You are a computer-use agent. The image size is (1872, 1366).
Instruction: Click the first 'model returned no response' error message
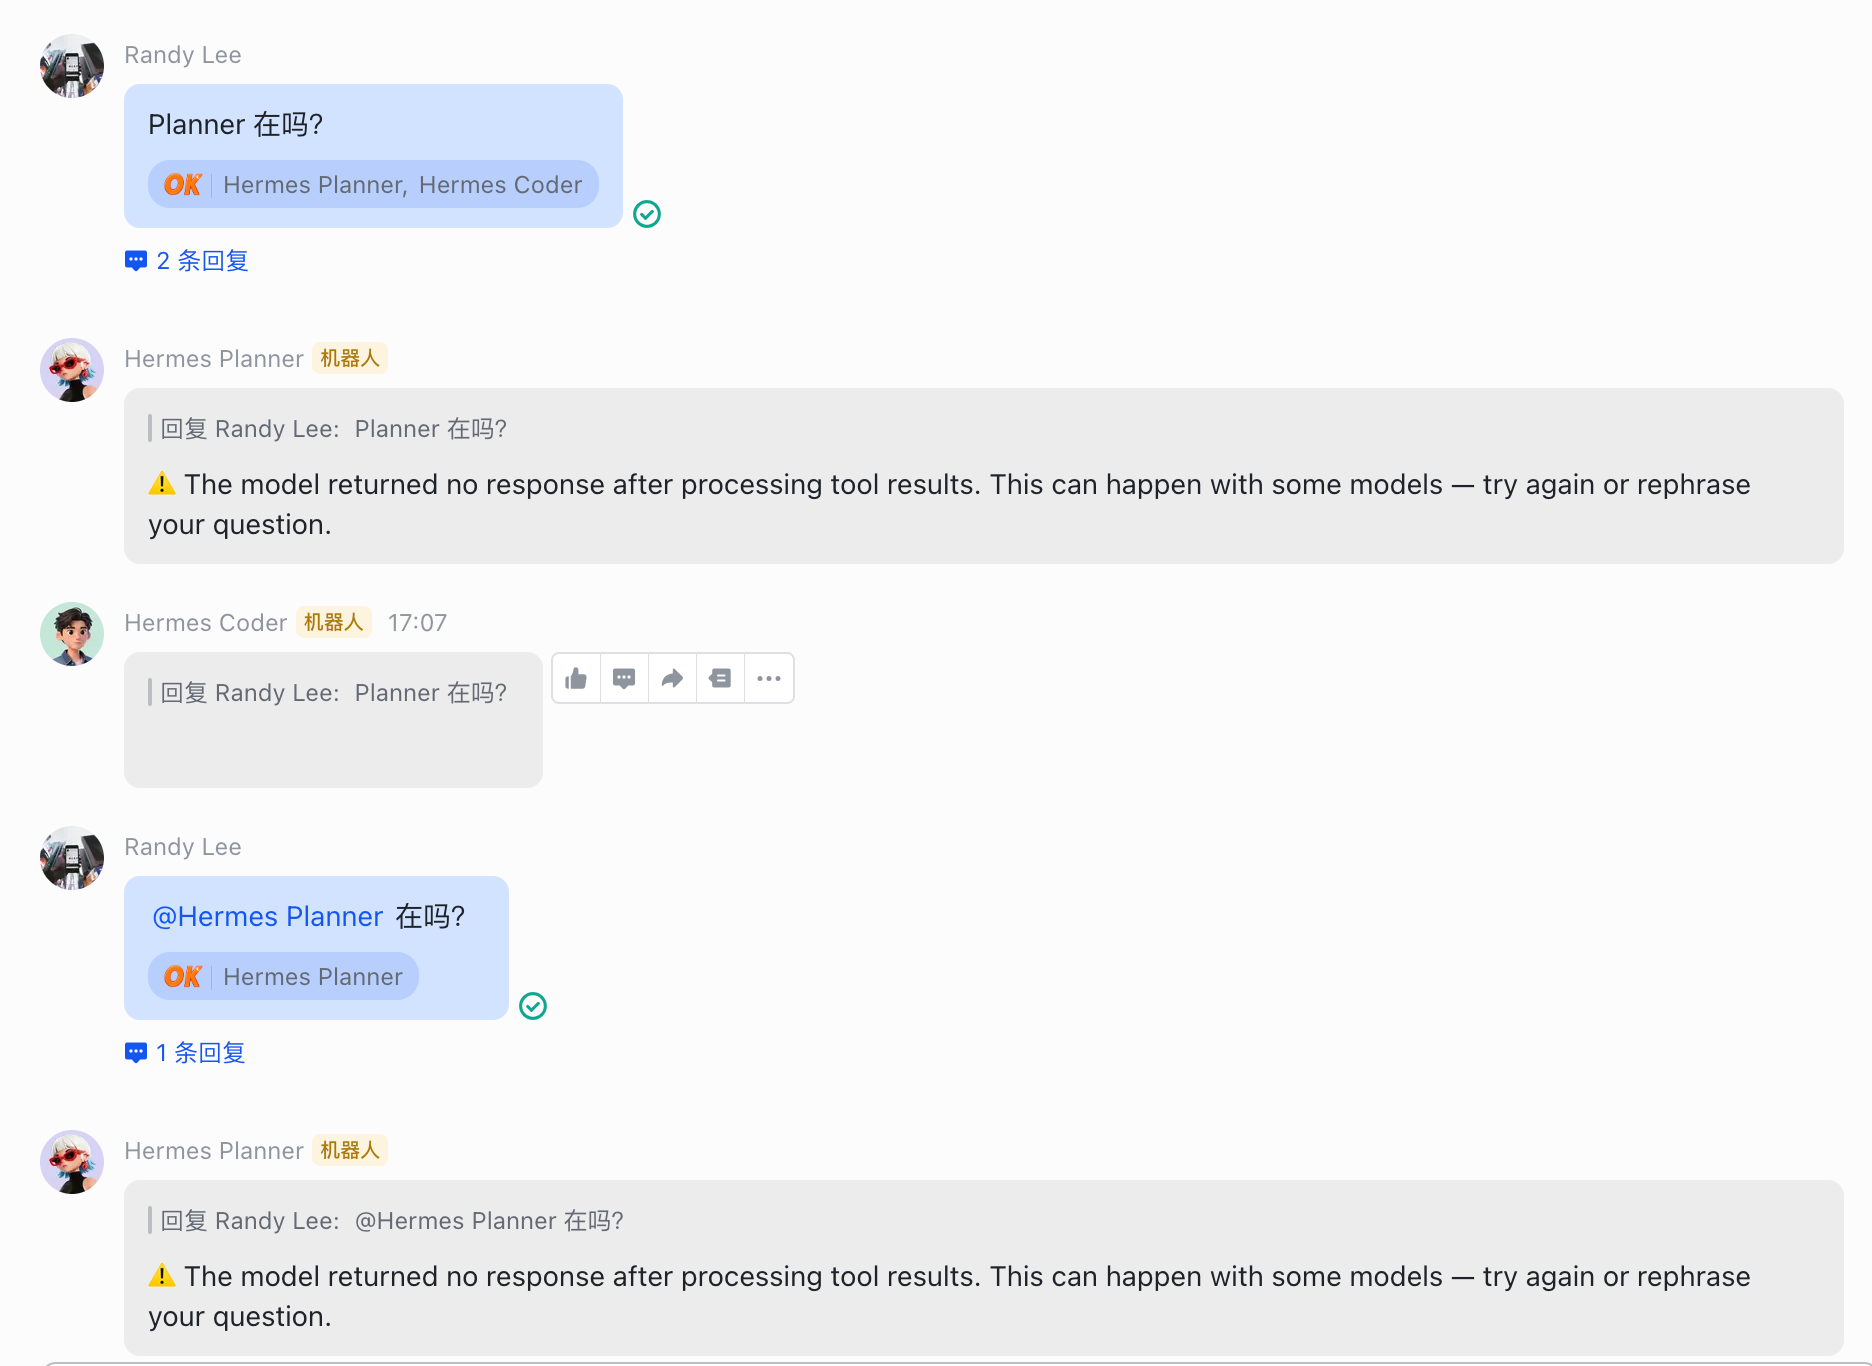tap(949, 505)
